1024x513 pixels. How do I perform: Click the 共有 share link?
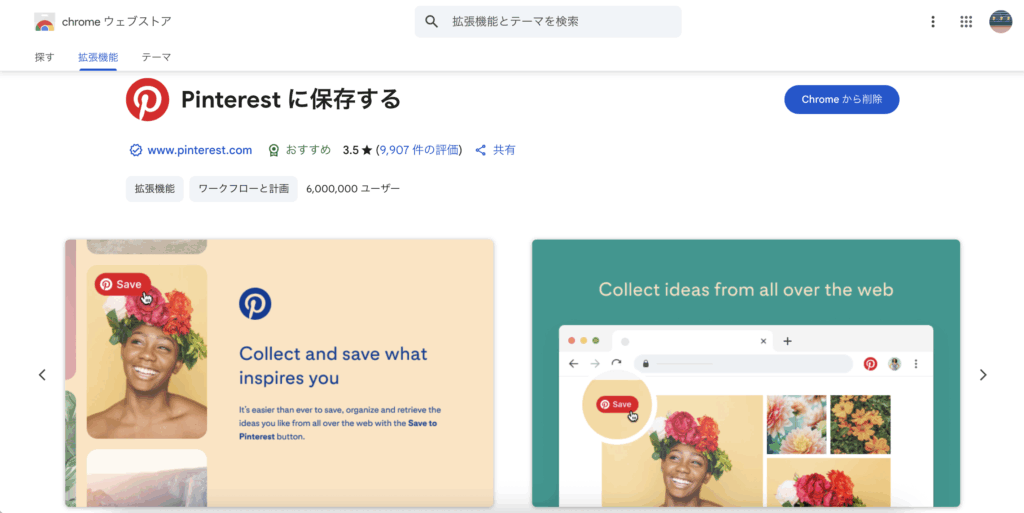pos(504,150)
